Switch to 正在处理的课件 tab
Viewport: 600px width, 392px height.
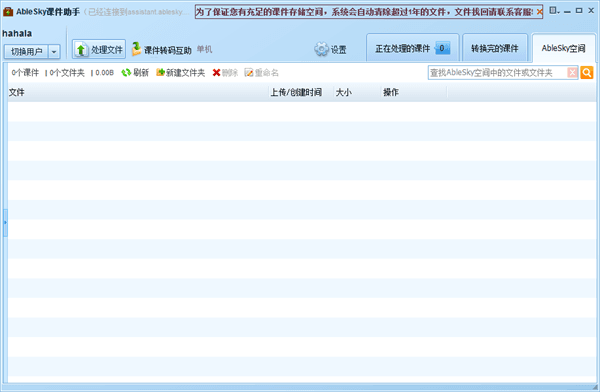[x=412, y=49]
